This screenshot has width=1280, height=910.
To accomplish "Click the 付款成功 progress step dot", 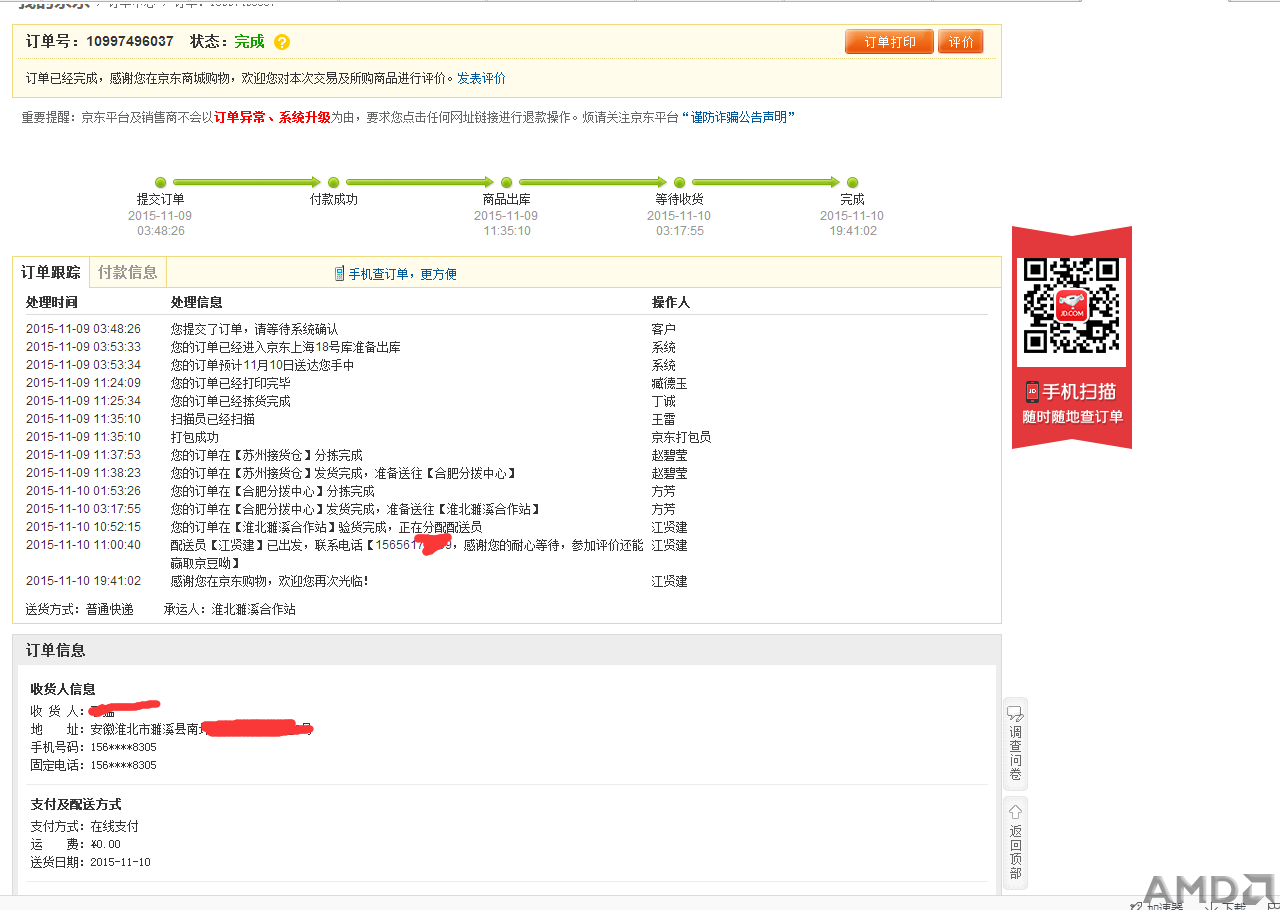I will click(334, 182).
